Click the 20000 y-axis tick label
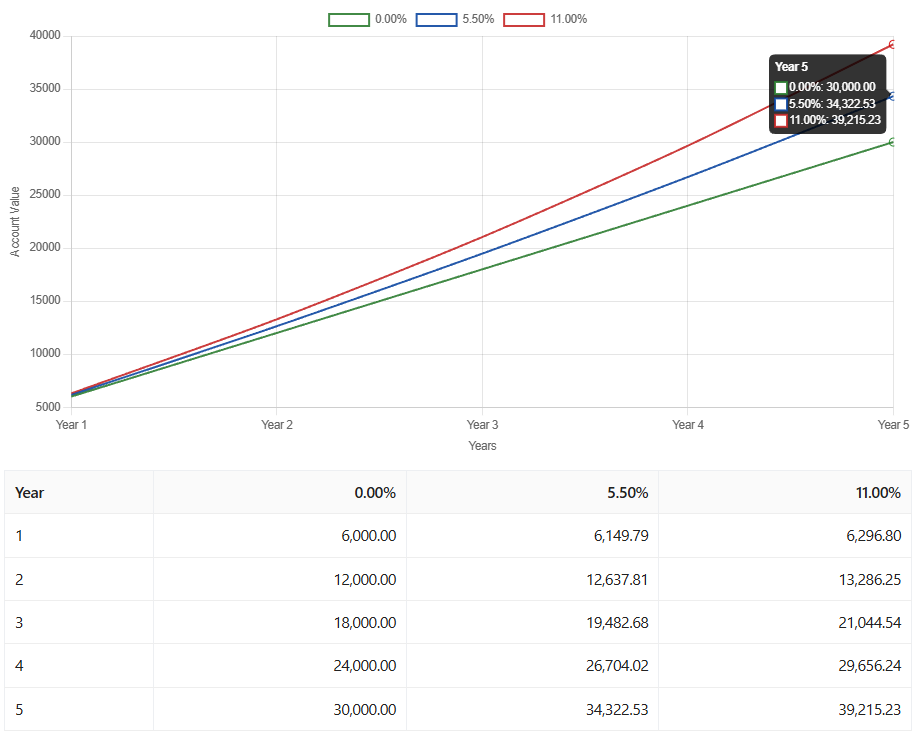The height and width of the screenshot is (735, 917). 42,248
